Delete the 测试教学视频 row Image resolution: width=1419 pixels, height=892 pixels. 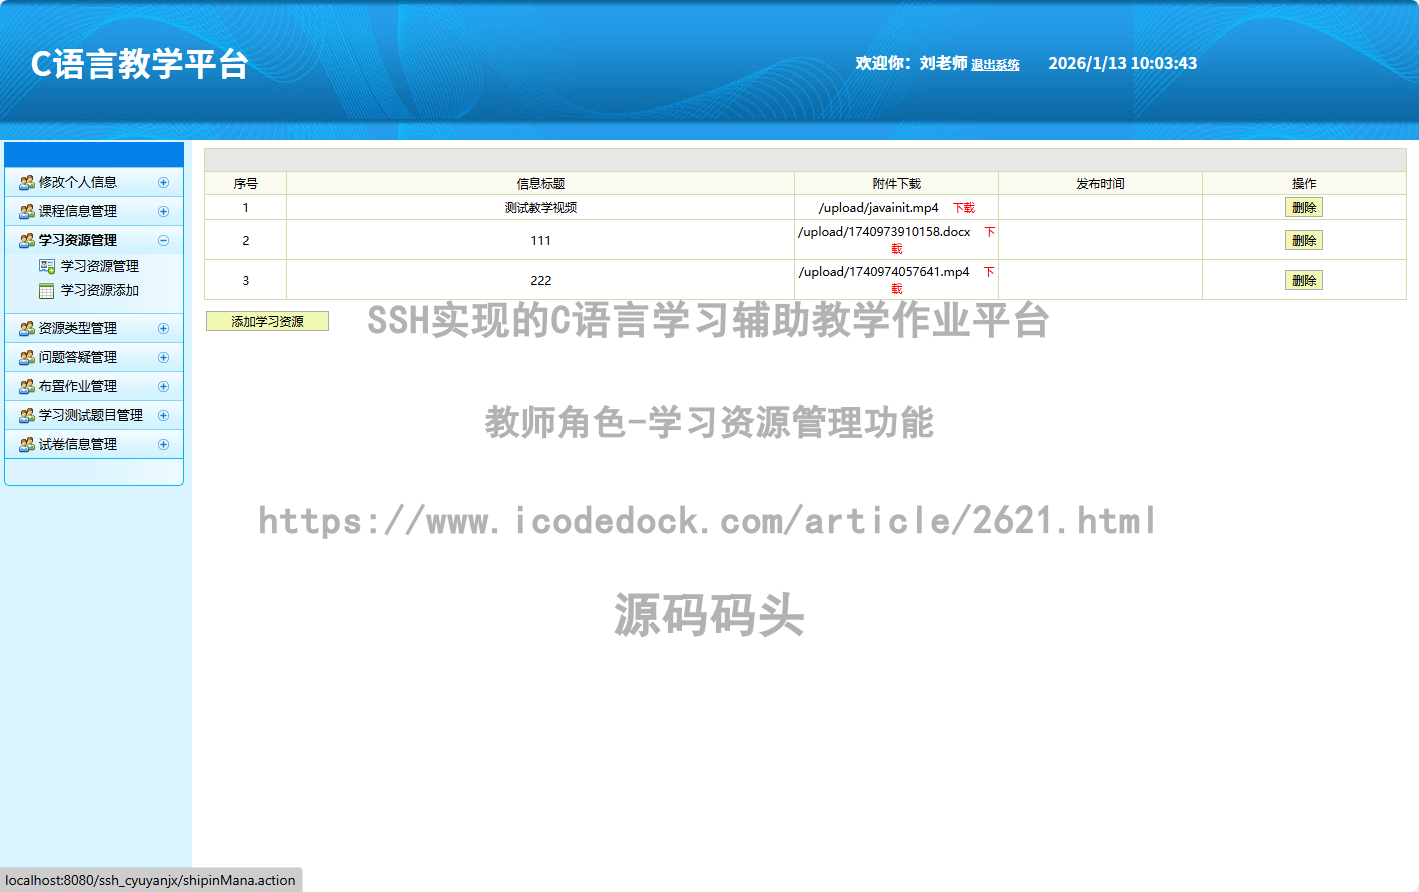coord(1303,208)
